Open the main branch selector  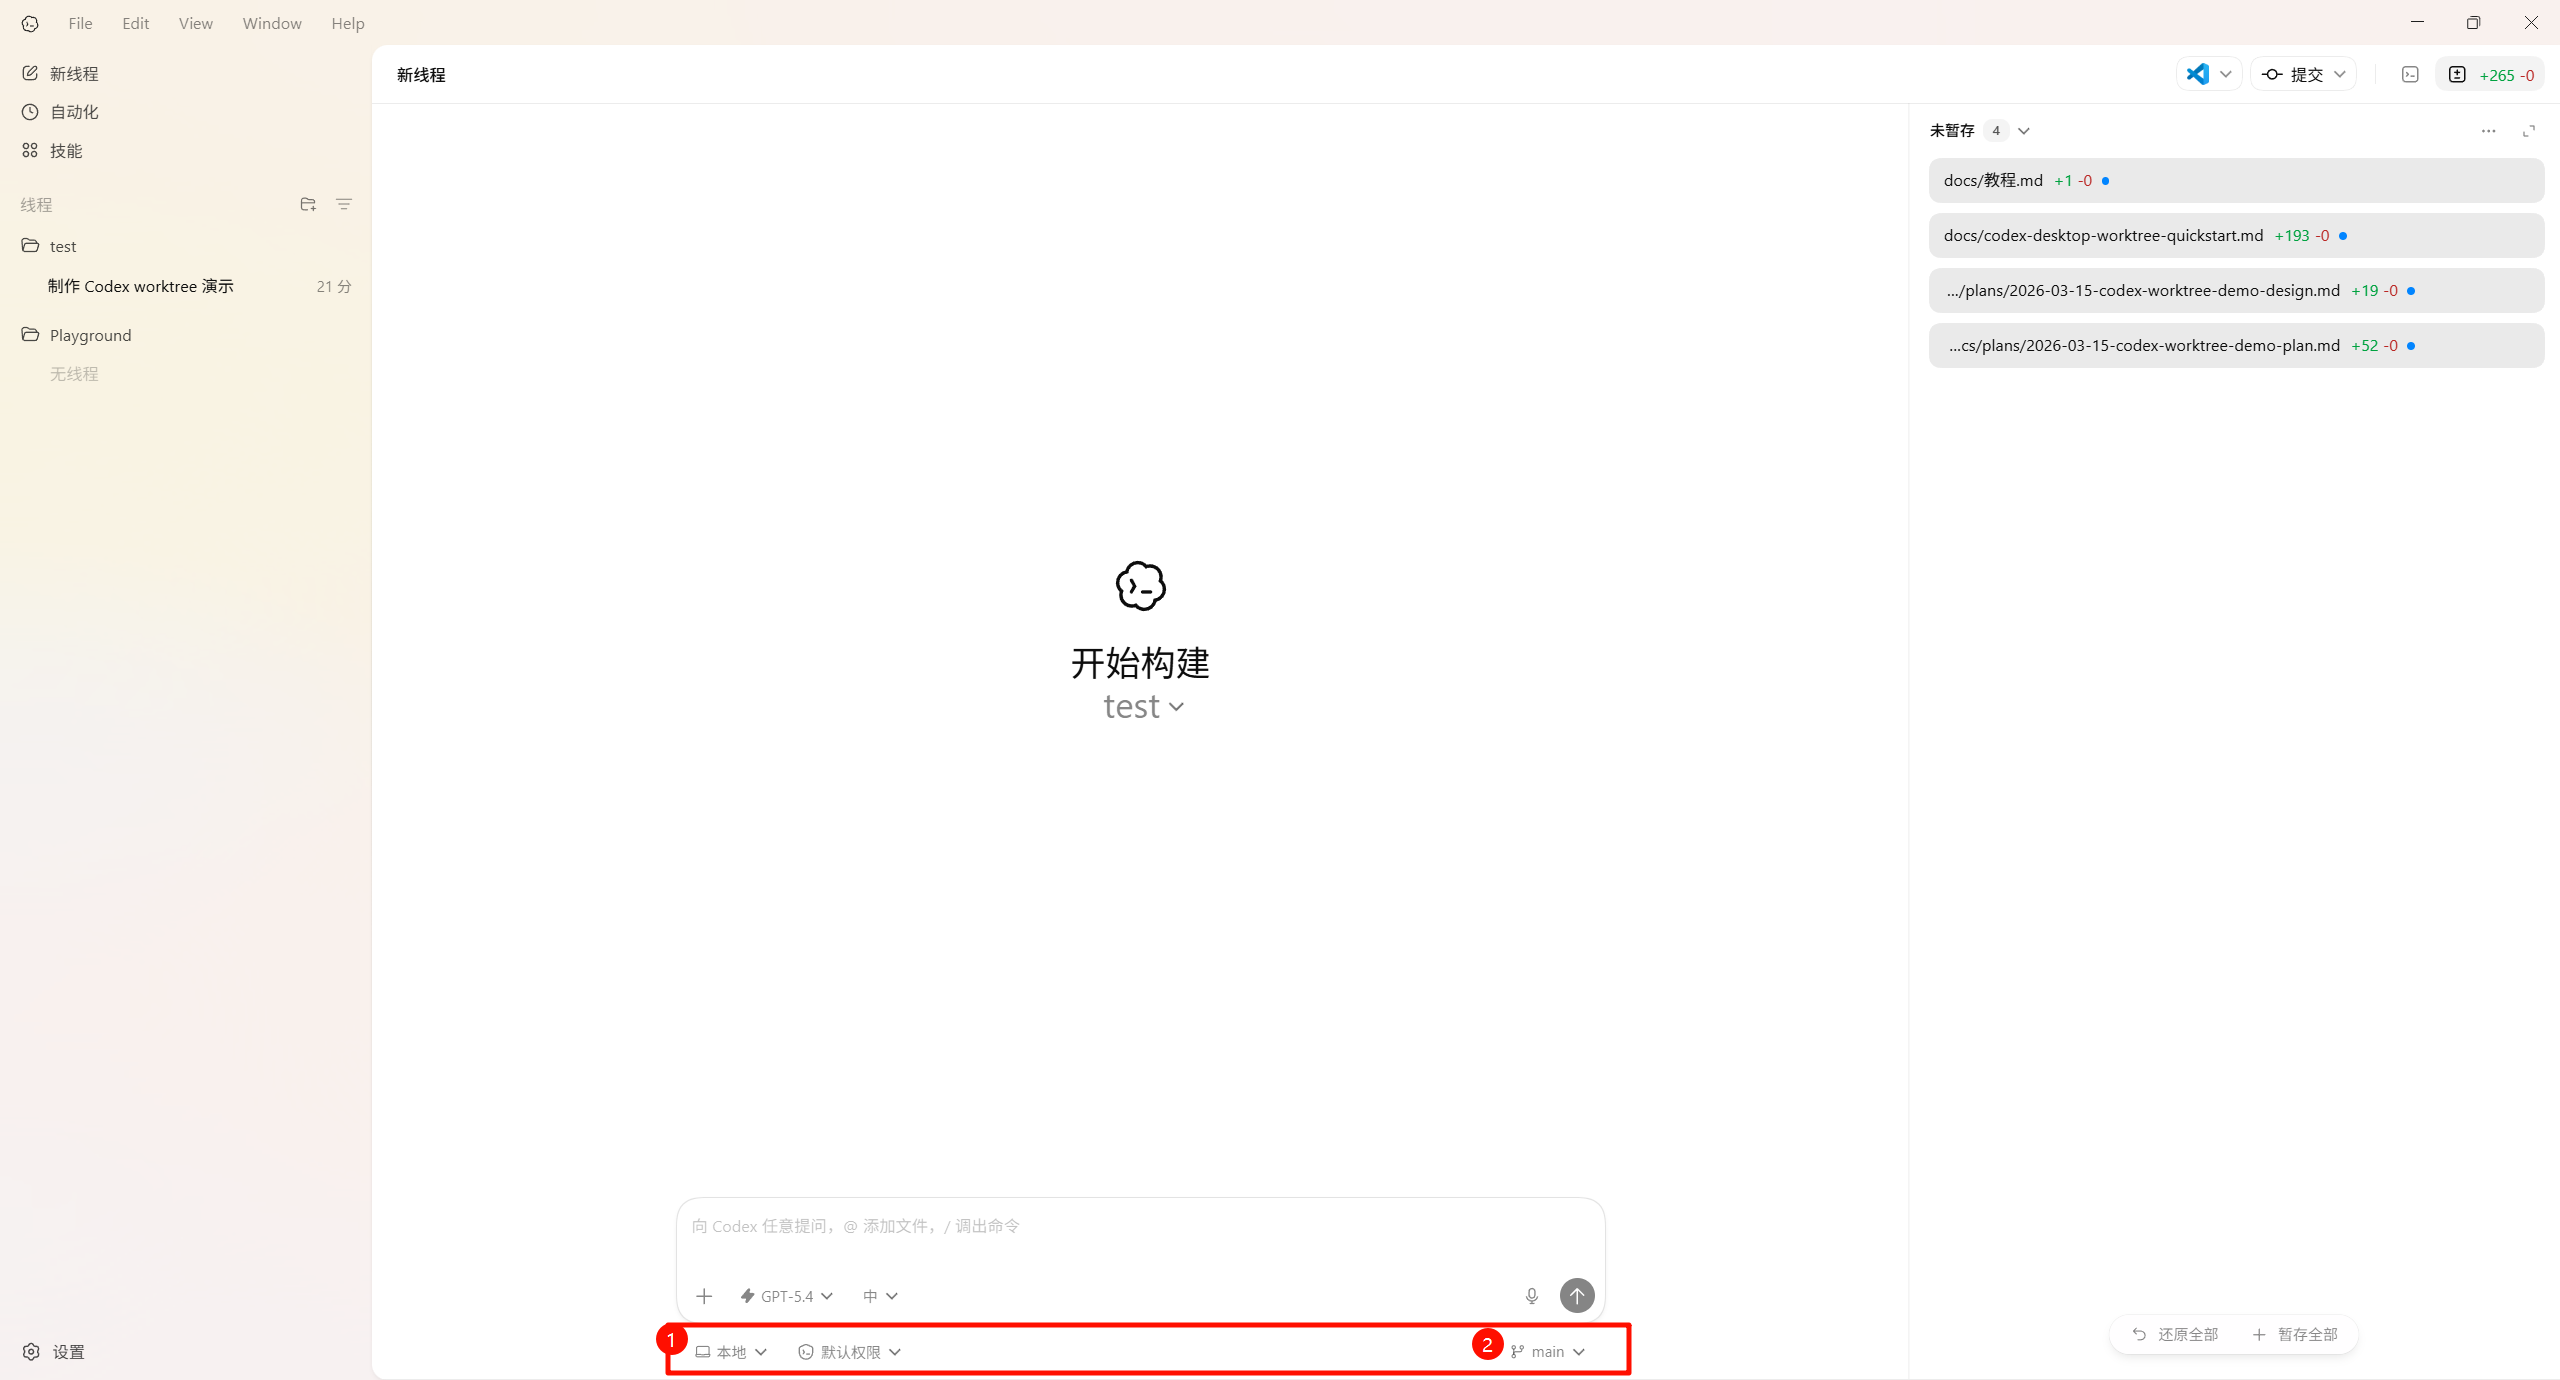tap(1548, 1352)
